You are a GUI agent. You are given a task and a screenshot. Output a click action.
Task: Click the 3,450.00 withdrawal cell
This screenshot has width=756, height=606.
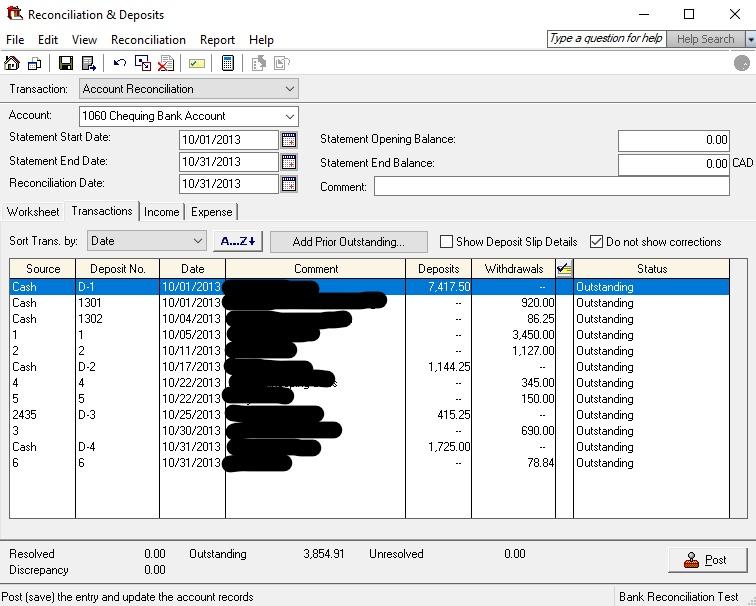click(x=513, y=335)
